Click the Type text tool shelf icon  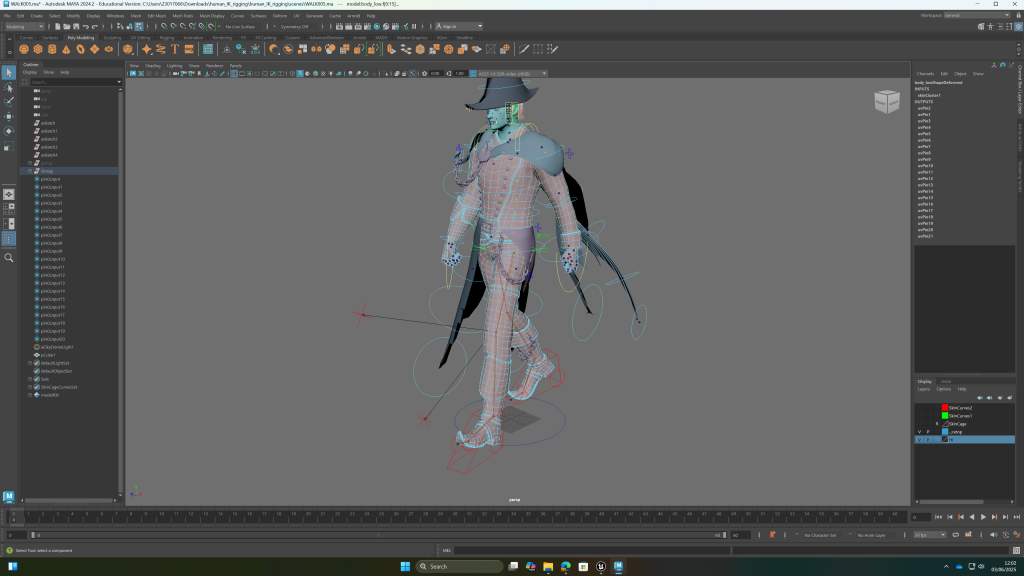tap(175, 49)
